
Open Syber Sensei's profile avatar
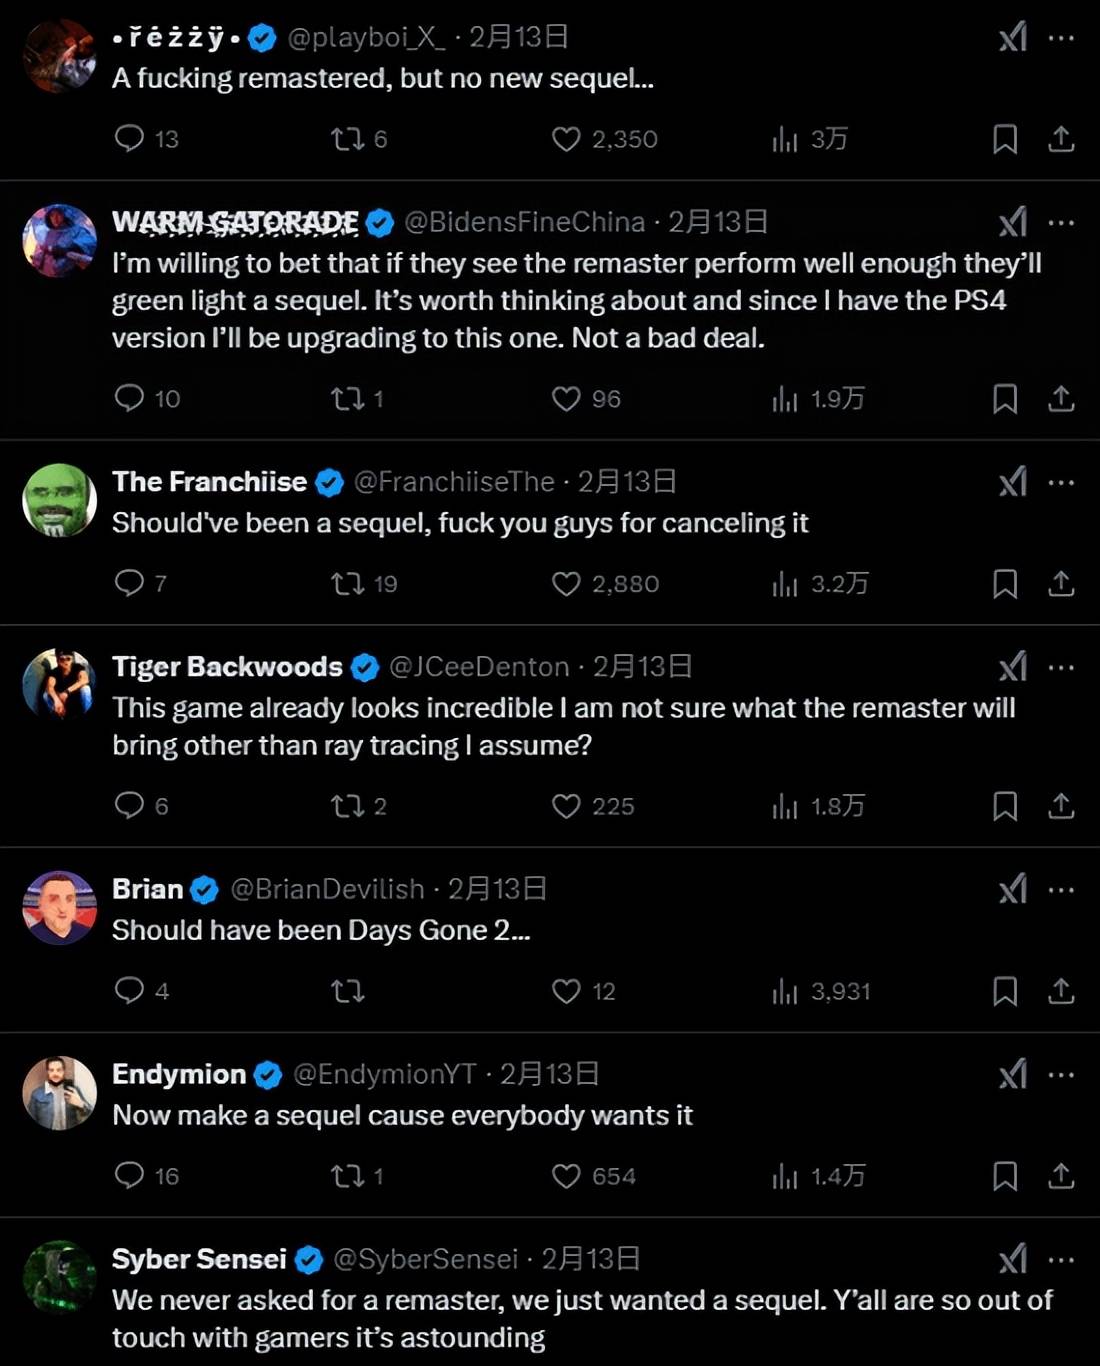point(59,1277)
